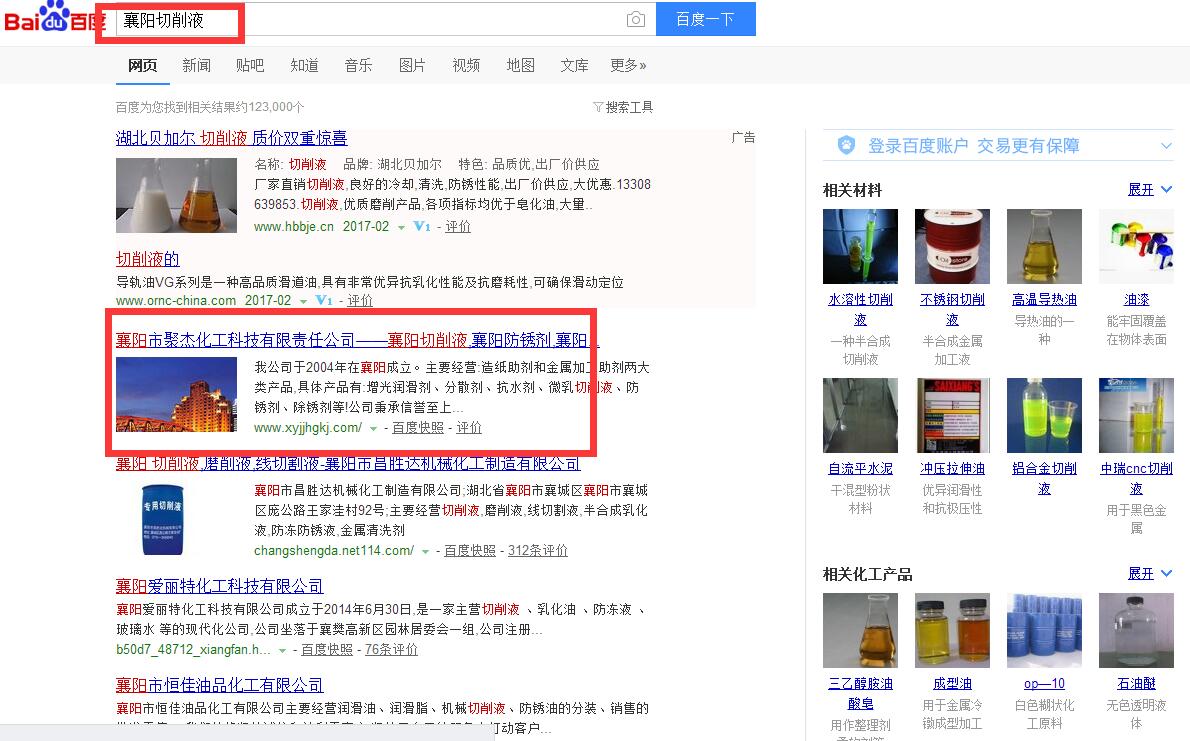Switch to the 贴吧 tab

tap(250, 65)
